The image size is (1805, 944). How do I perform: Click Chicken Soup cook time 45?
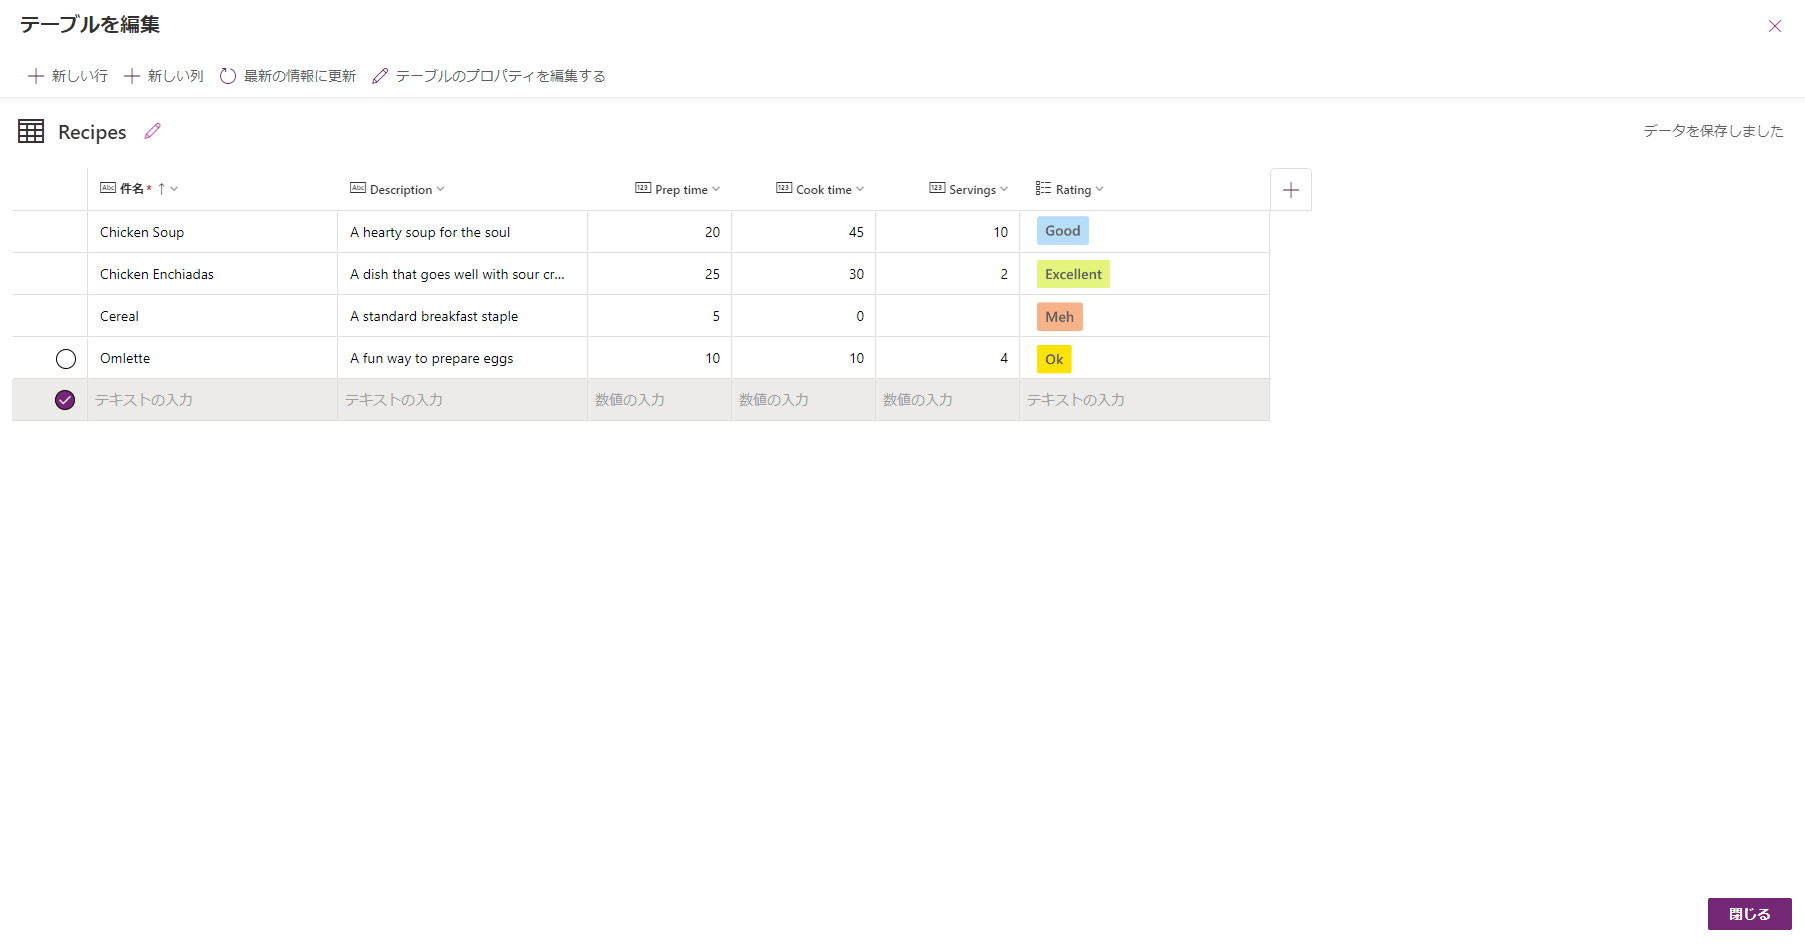(x=803, y=232)
